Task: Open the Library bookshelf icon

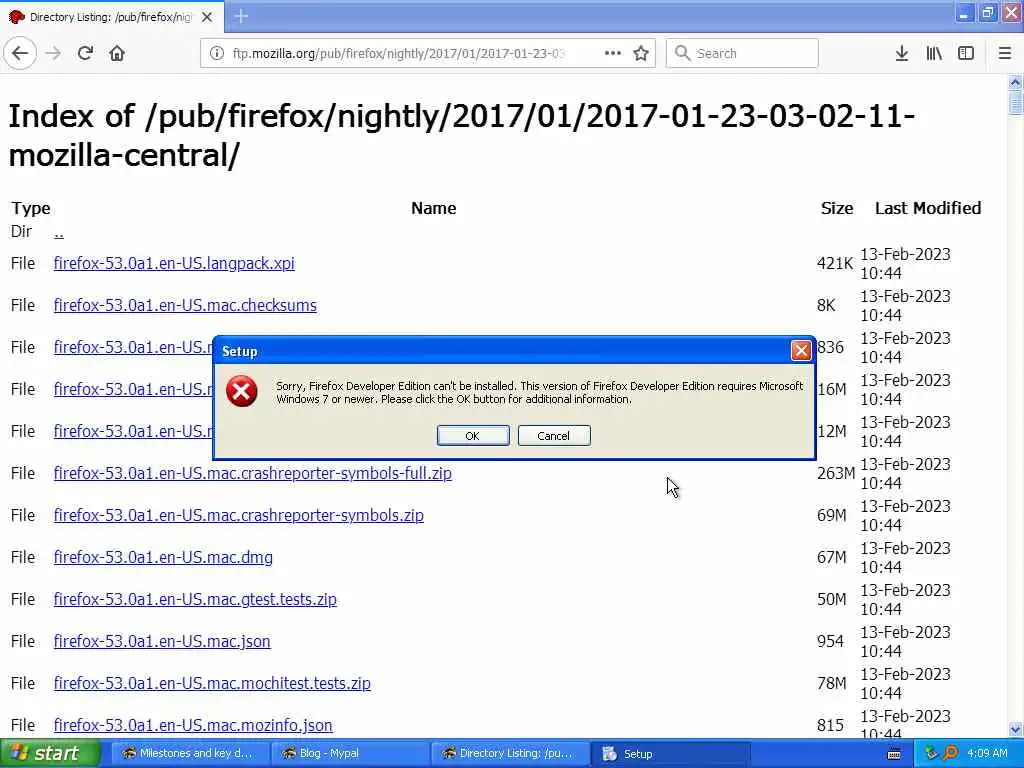Action: point(934,53)
